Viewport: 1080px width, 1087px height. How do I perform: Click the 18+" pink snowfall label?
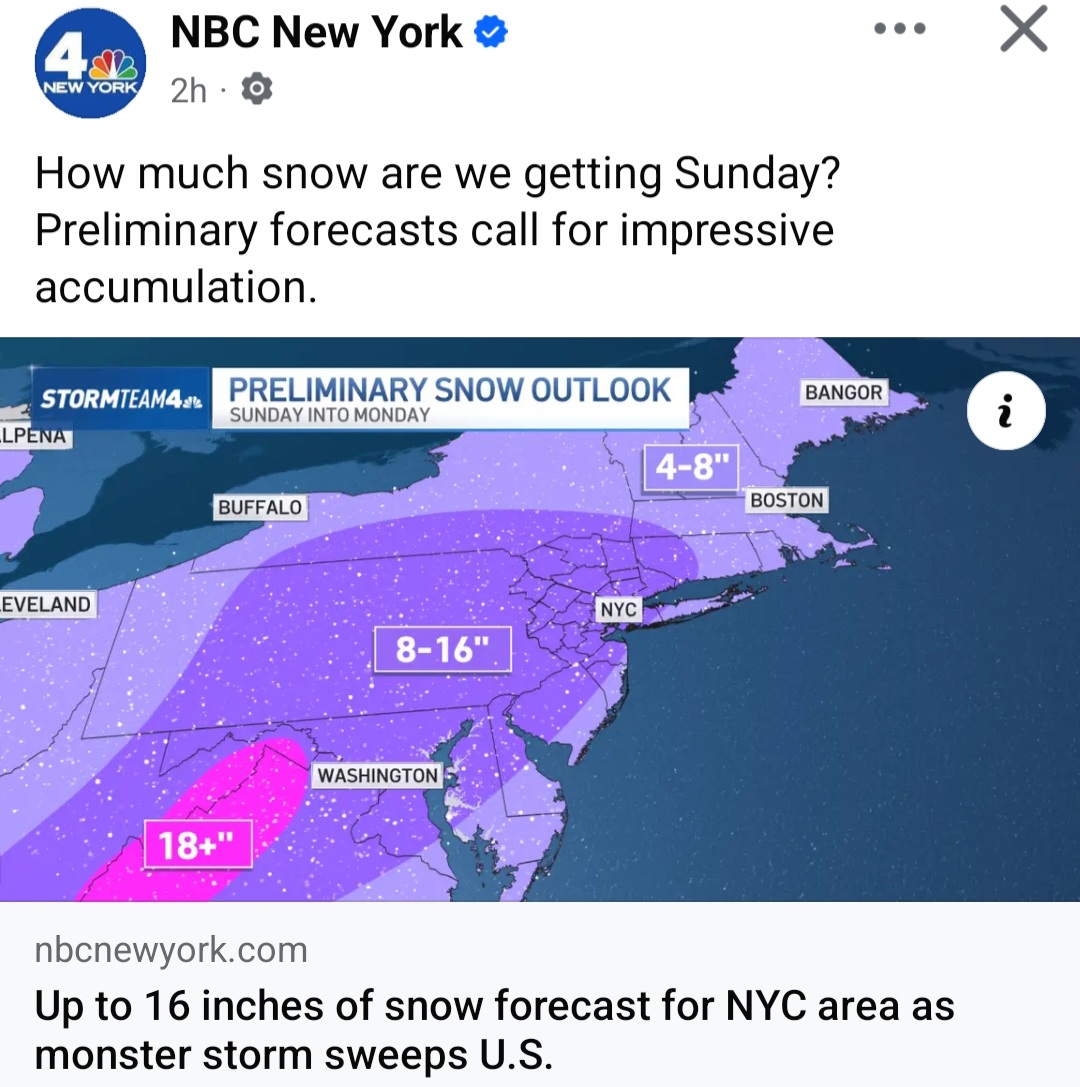click(x=196, y=846)
